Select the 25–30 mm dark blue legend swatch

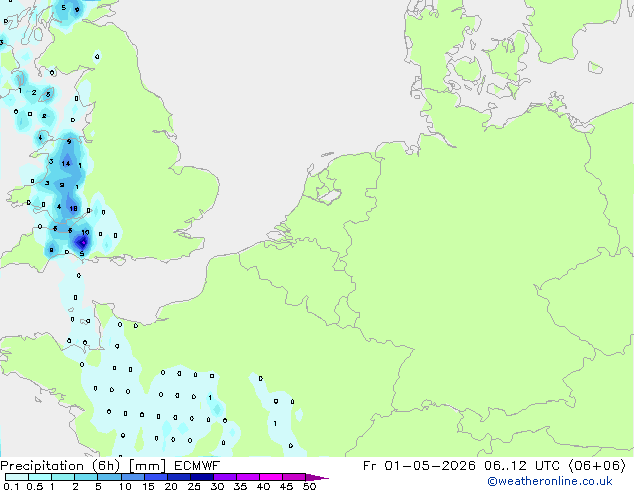[x=202, y=477]
